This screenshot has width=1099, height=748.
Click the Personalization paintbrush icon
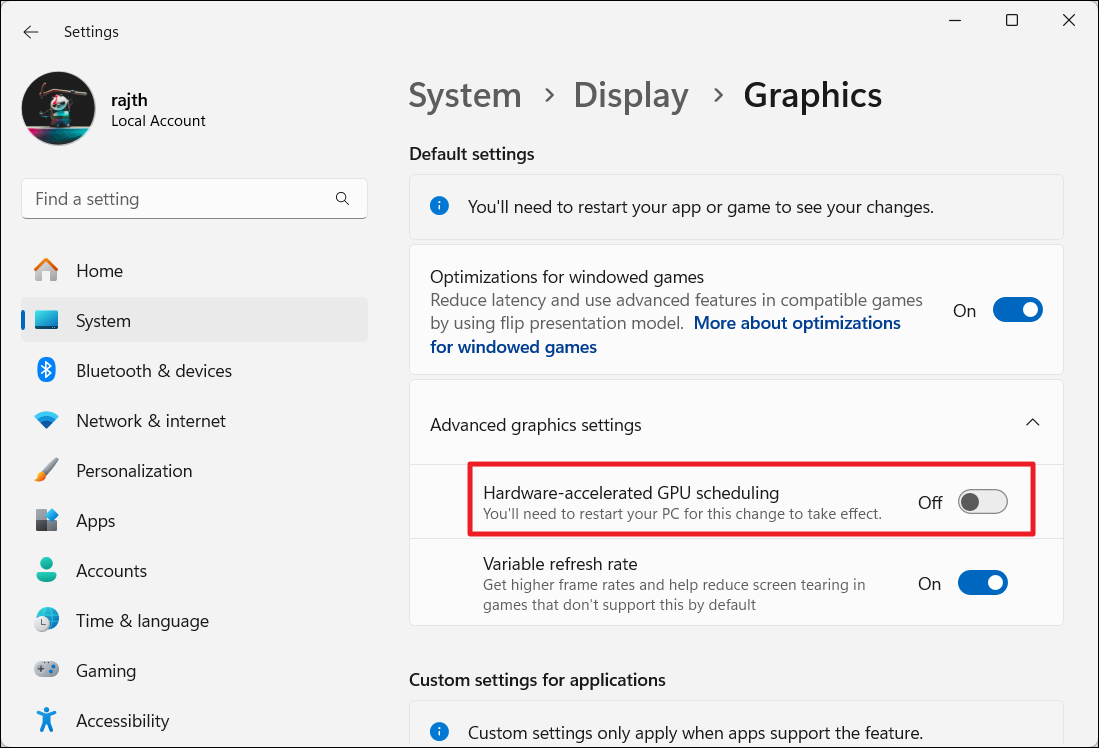click(46, 471)
